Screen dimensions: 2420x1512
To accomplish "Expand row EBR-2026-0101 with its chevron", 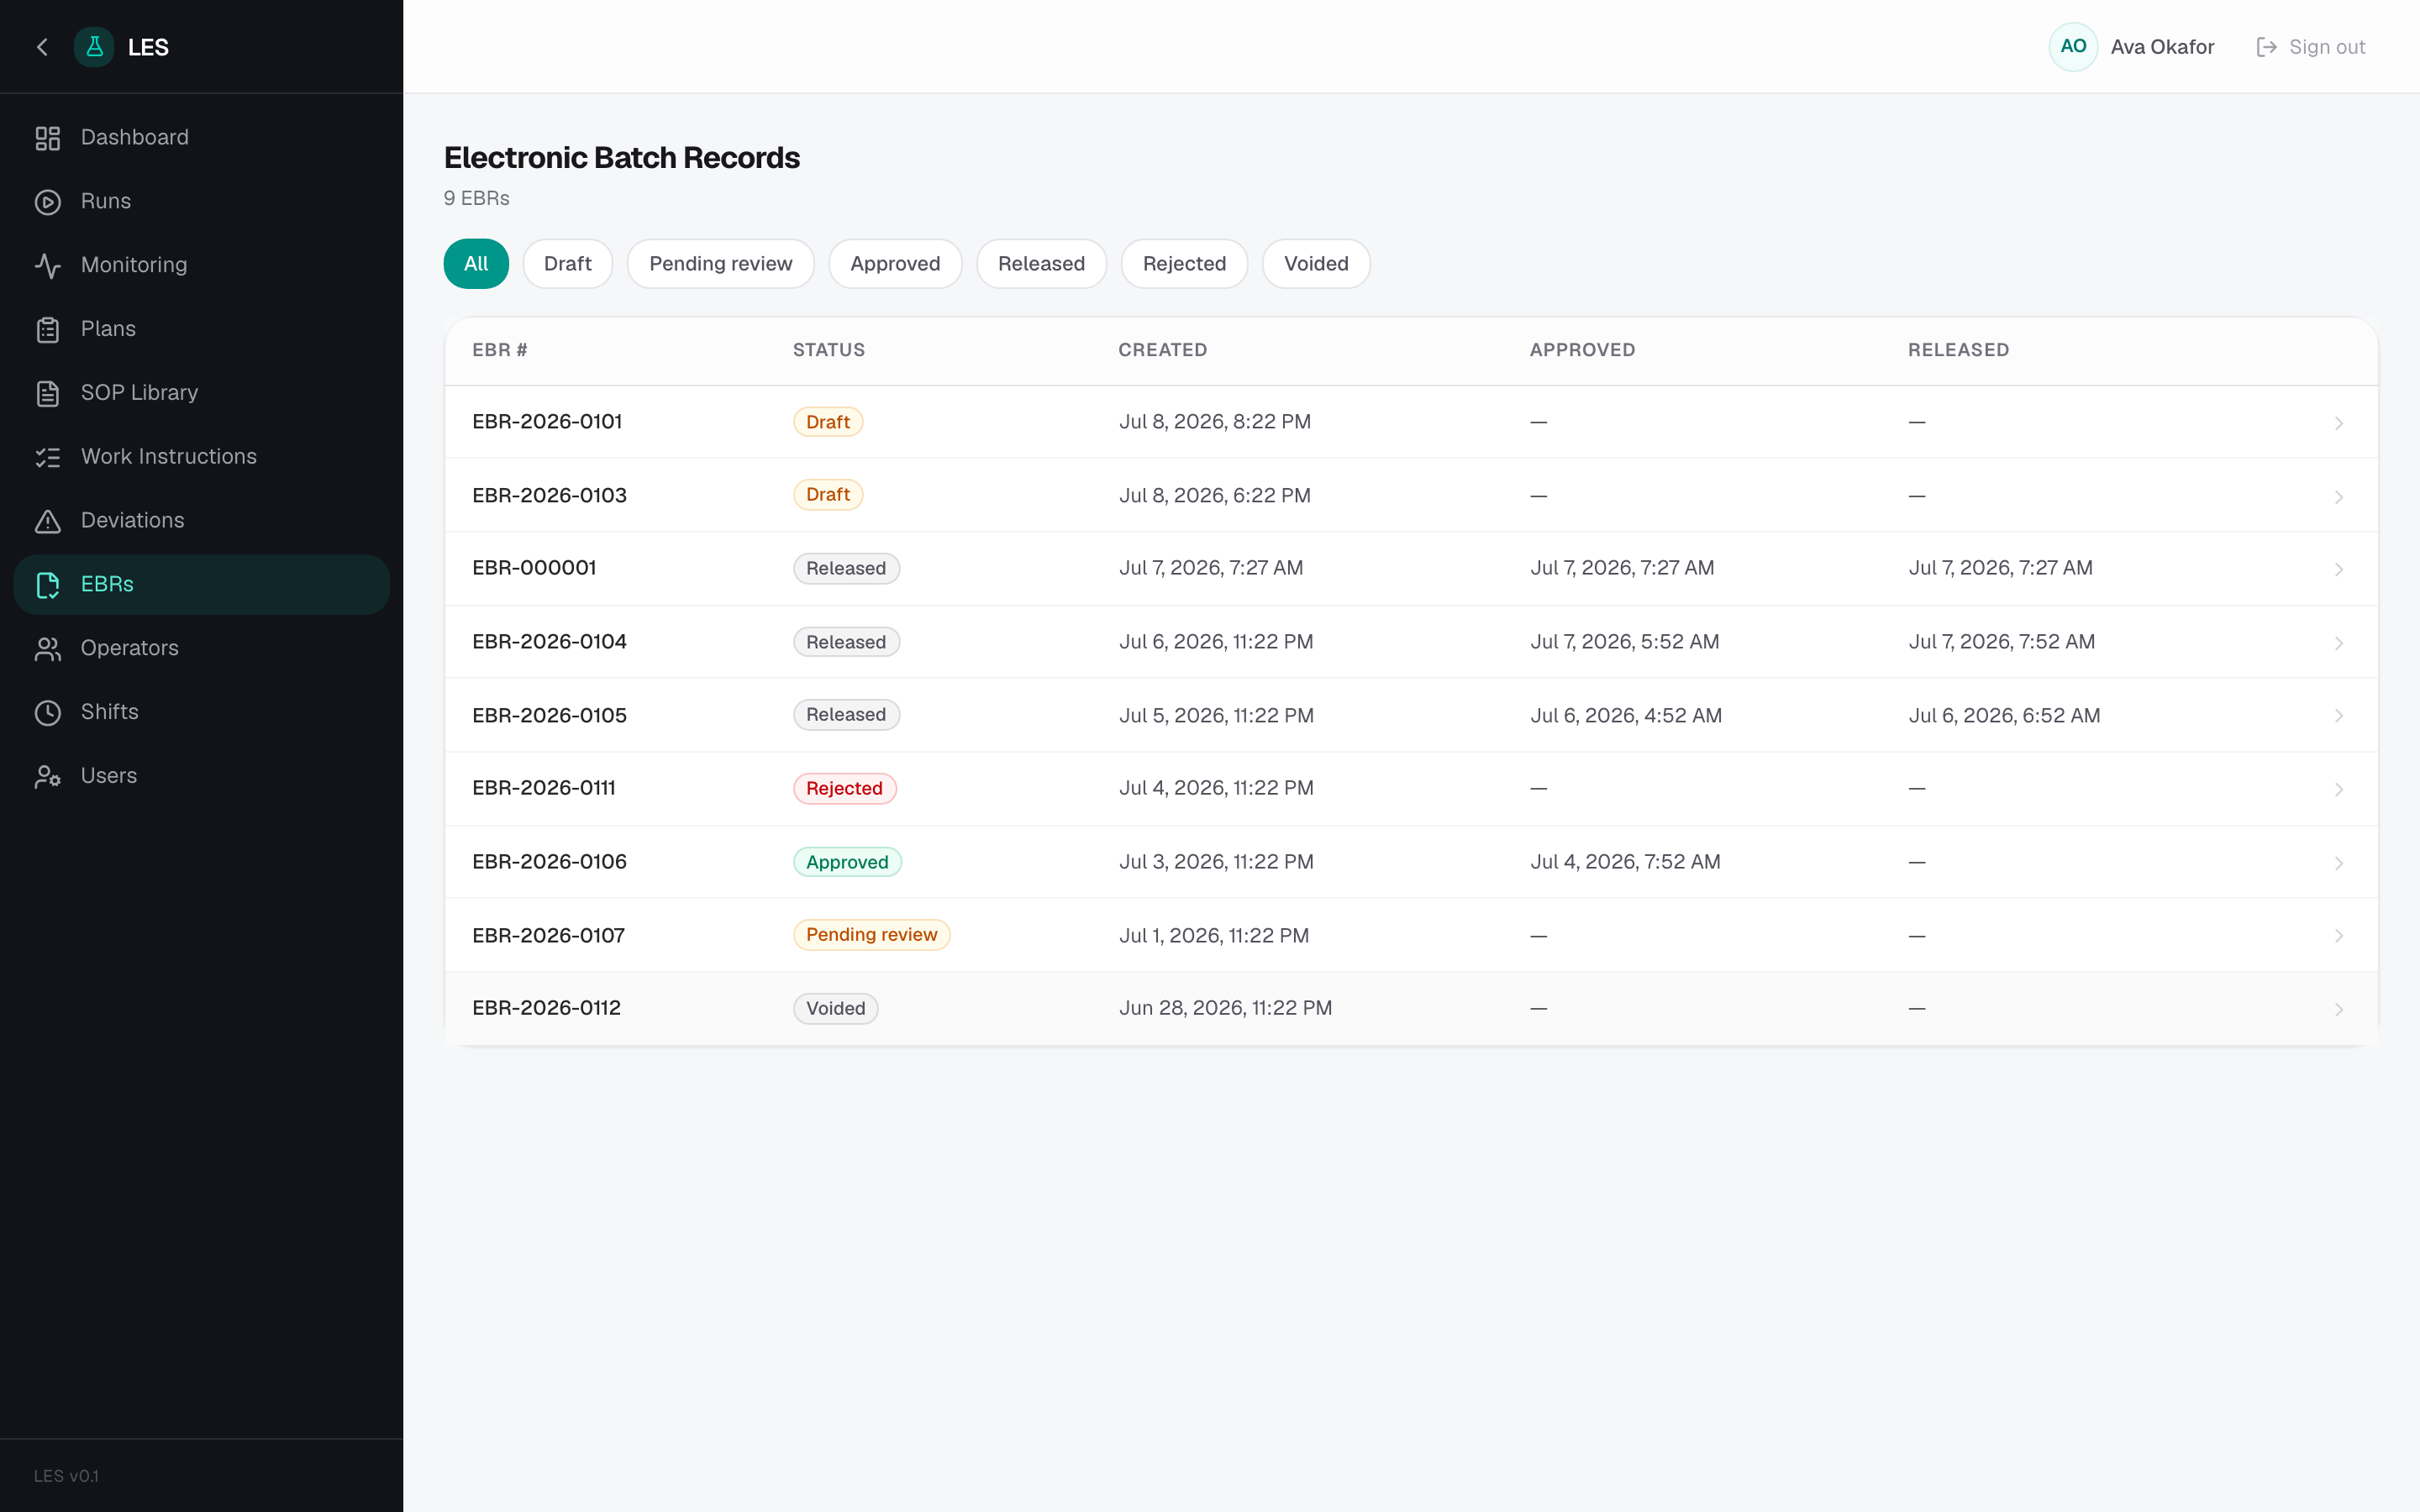I will click(2339, 423).
